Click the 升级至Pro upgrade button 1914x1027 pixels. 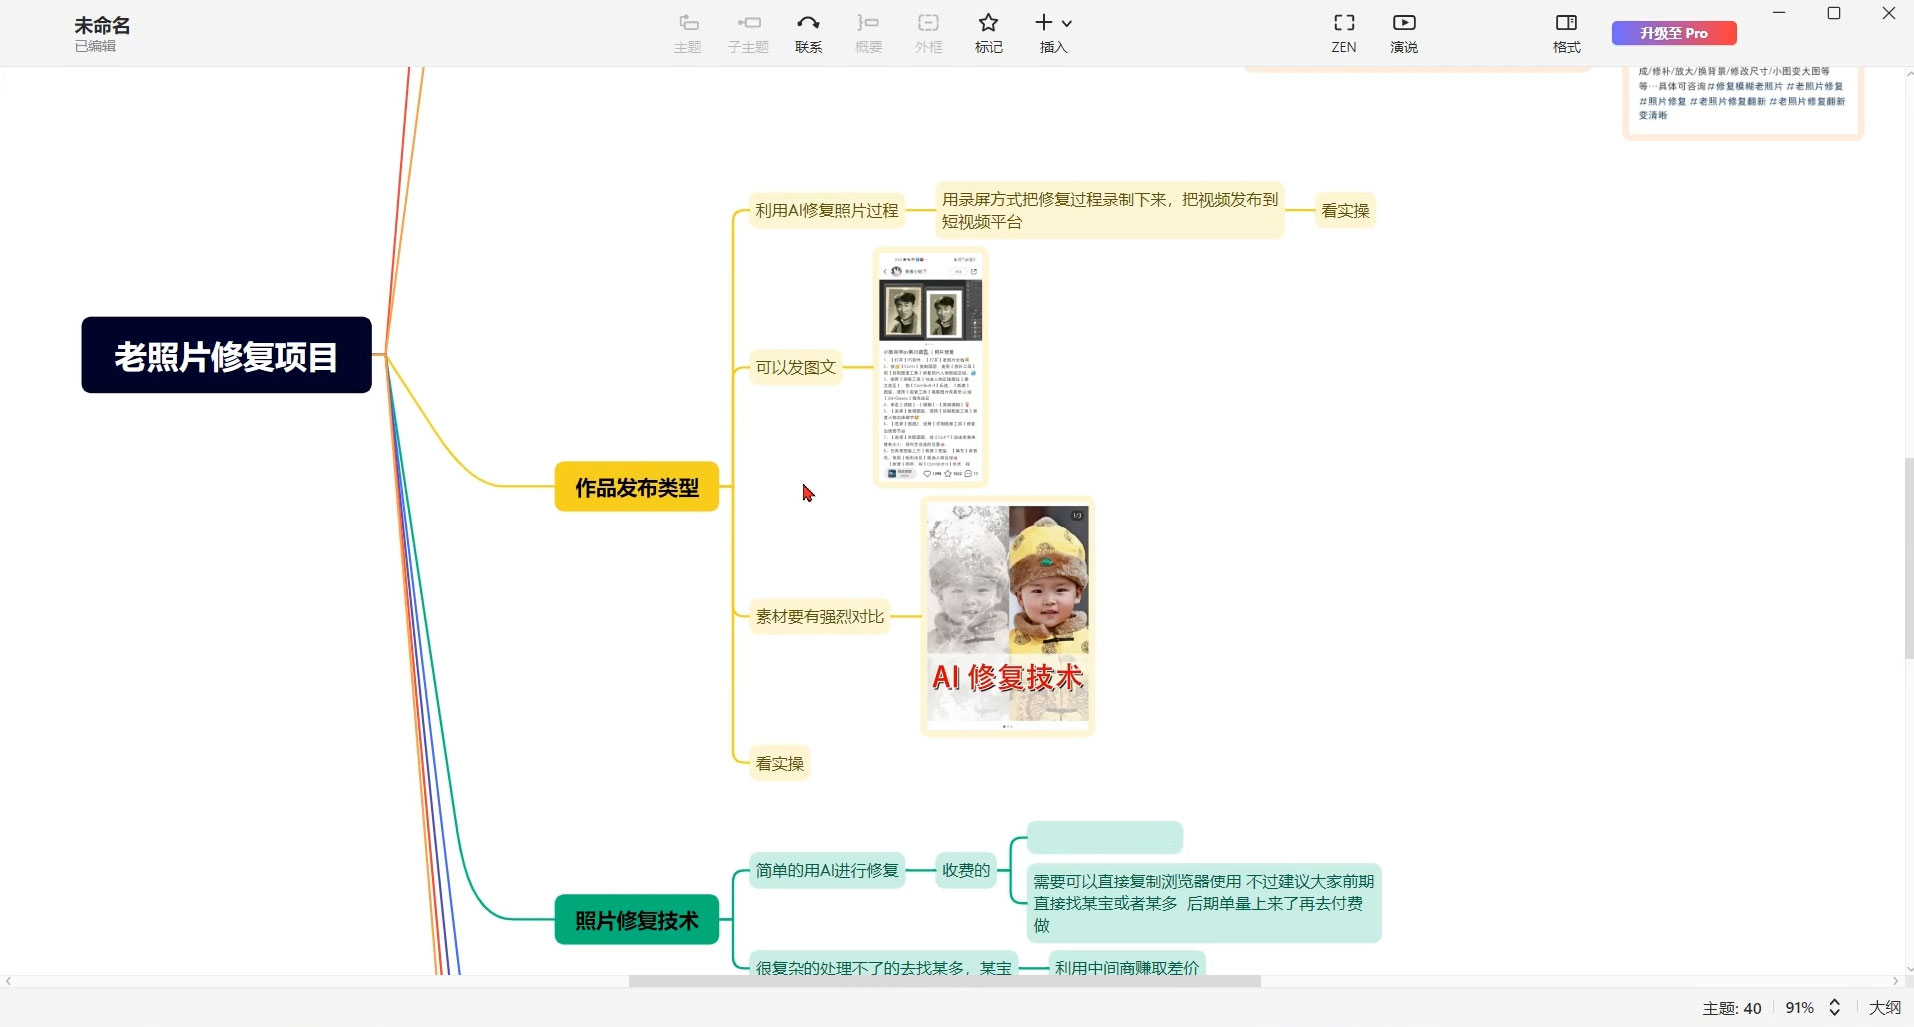coord(1673,32)
